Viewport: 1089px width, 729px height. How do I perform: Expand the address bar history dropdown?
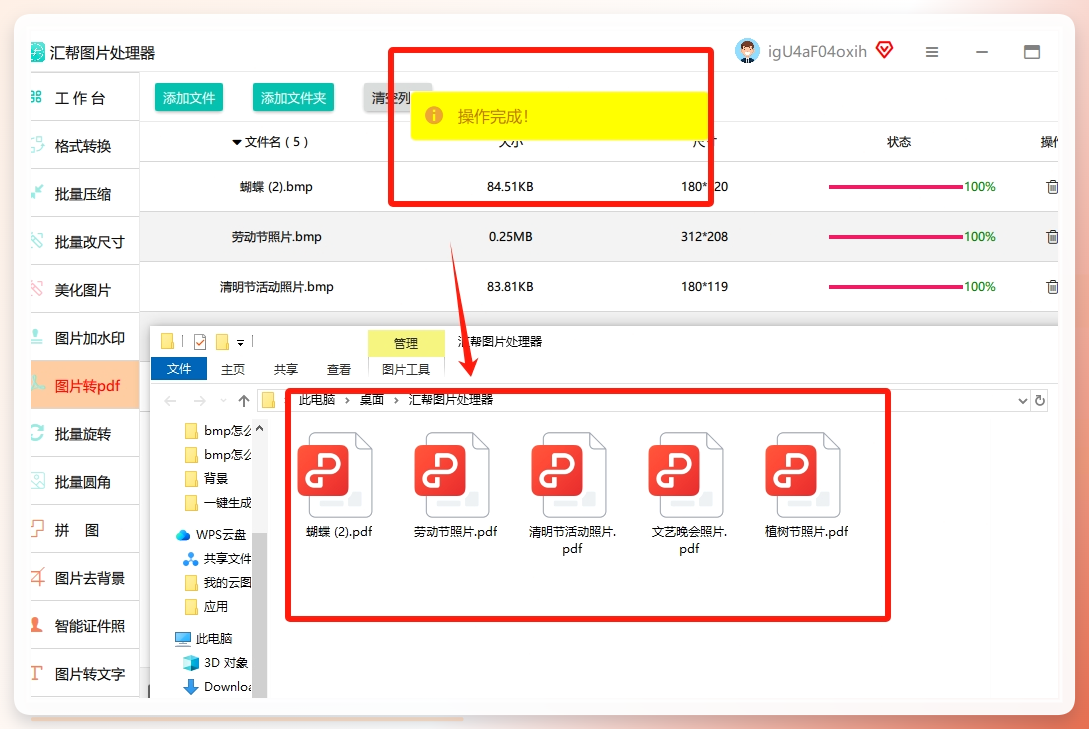coord(1022,401)
